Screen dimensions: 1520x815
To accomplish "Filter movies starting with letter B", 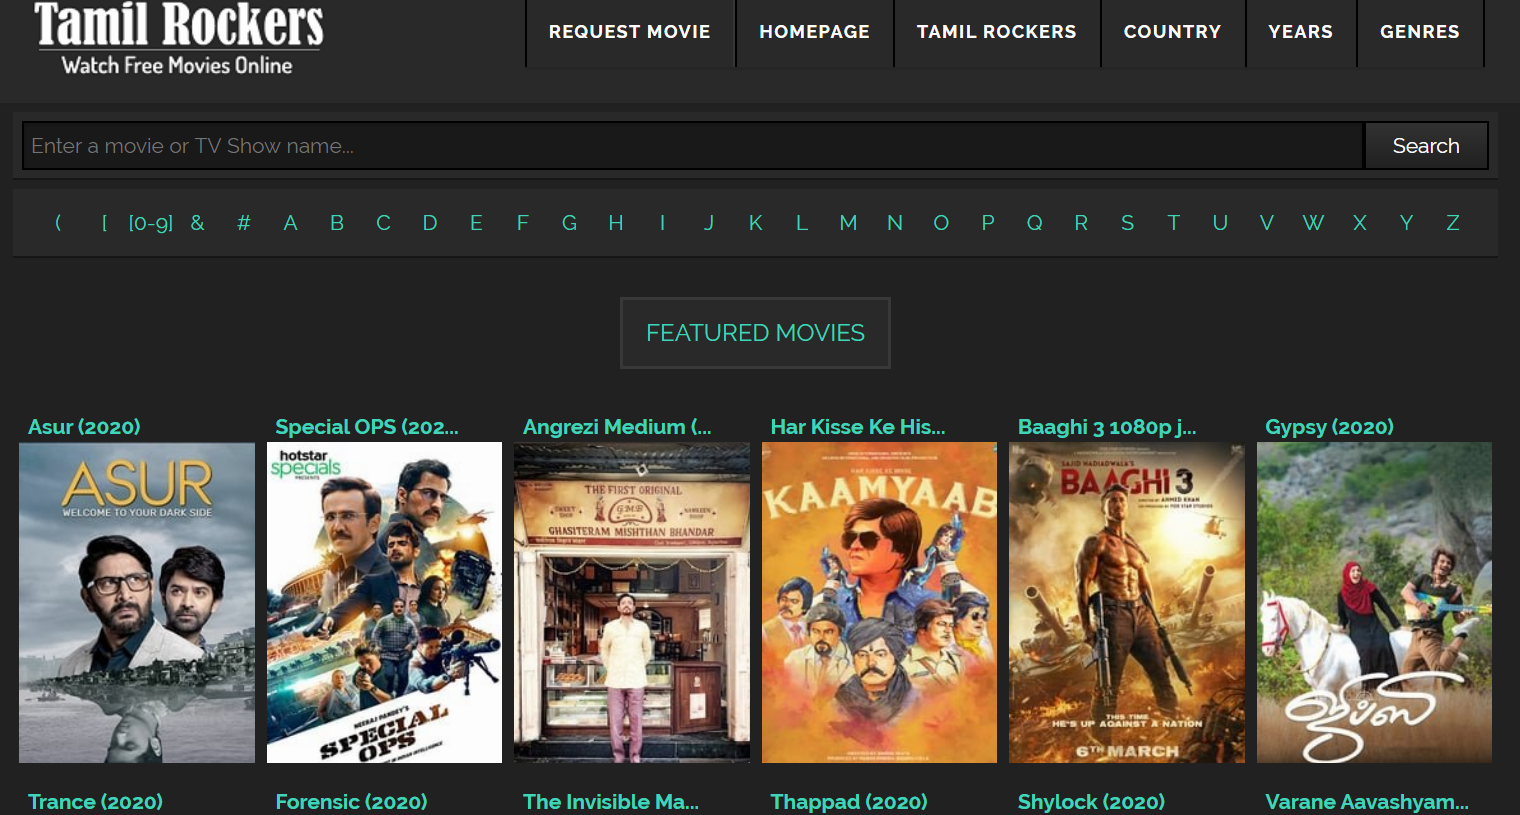I will pyautogui.click(x=337, y=223).
